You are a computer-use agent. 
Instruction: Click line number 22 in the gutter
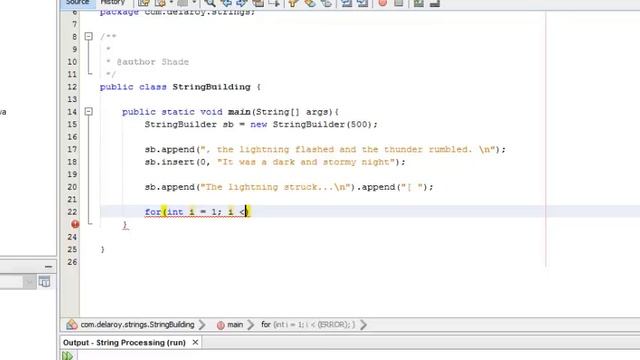(72, 212)
